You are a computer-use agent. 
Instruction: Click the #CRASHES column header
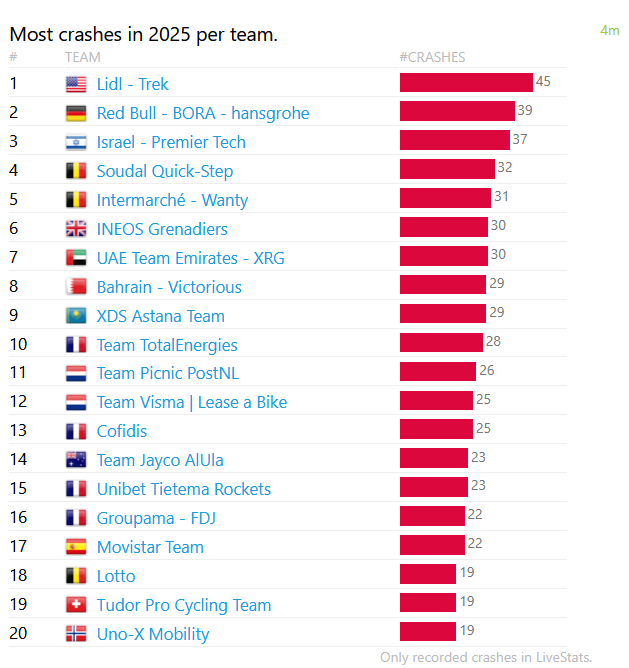pos(432,57)
